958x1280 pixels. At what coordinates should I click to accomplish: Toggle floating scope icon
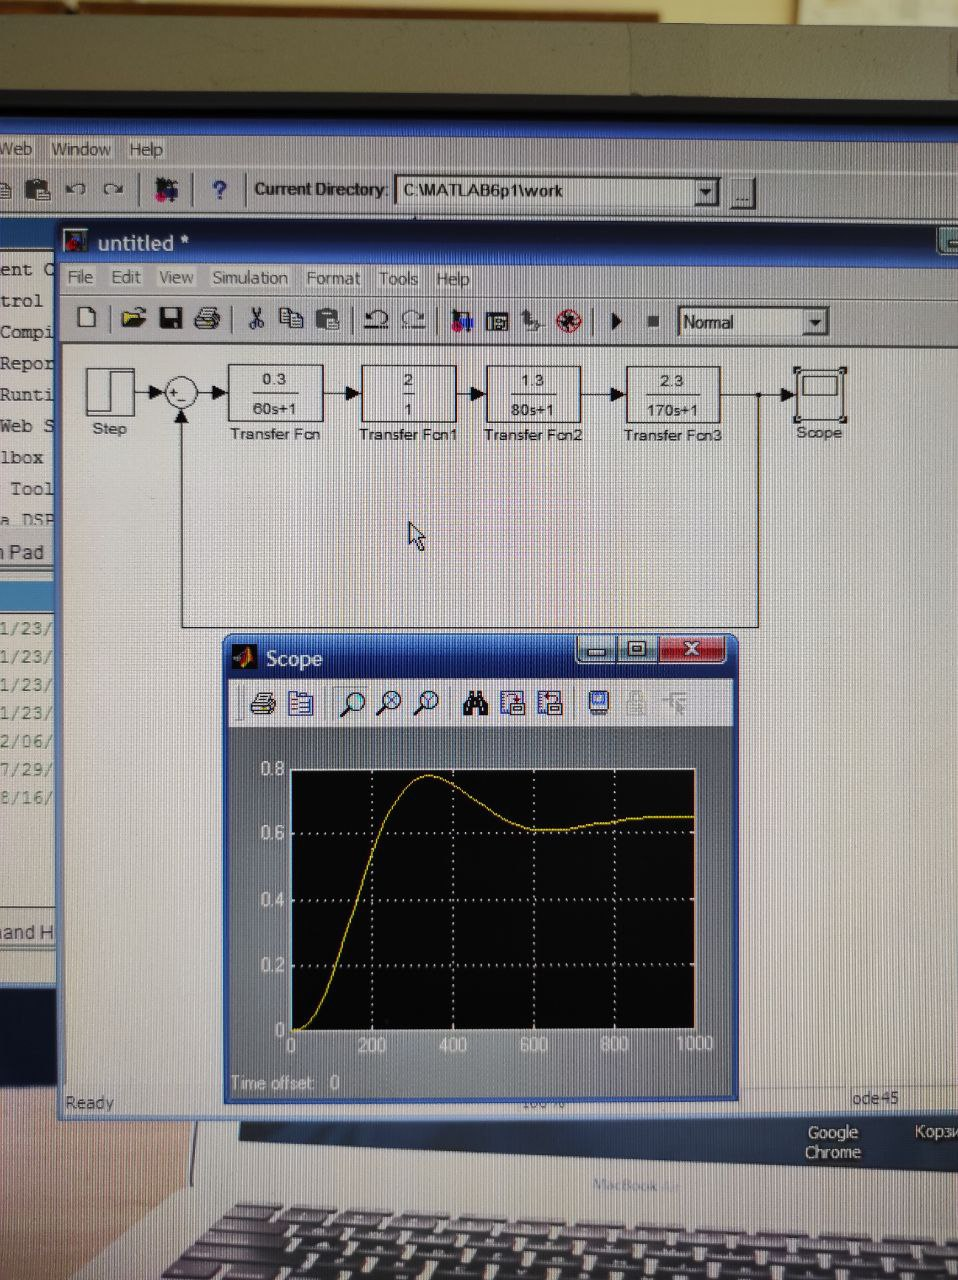point(598,704)
